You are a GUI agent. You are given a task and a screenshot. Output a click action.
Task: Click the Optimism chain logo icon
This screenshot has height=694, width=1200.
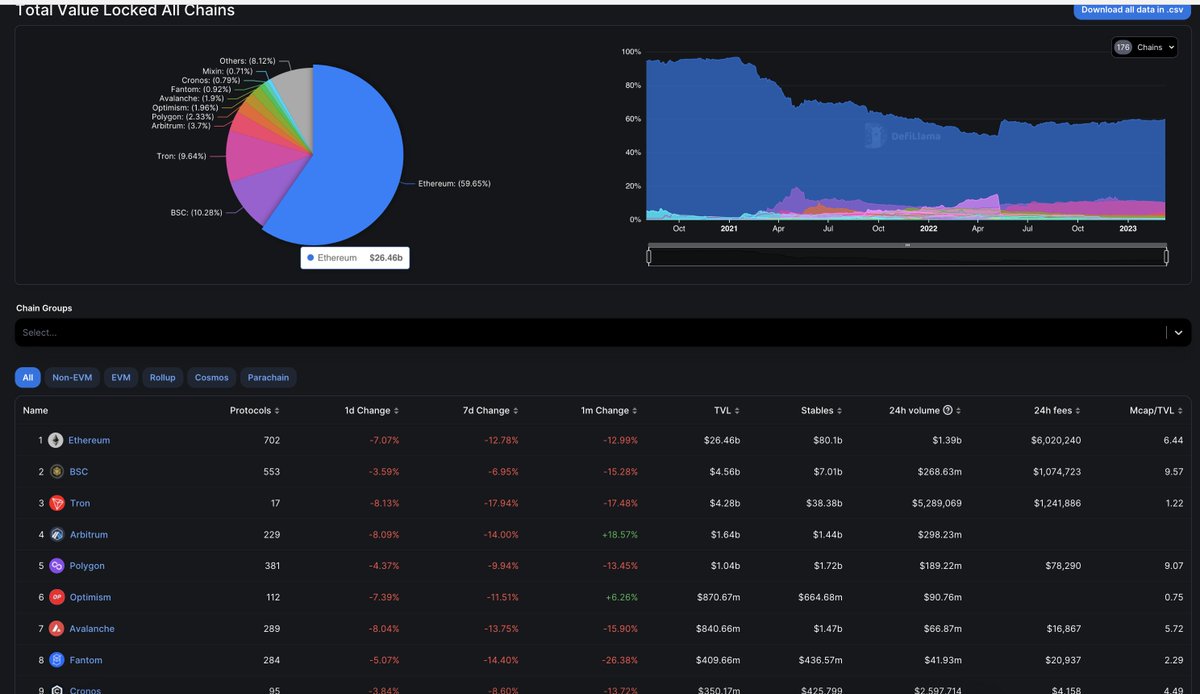[x=56, y=597]
